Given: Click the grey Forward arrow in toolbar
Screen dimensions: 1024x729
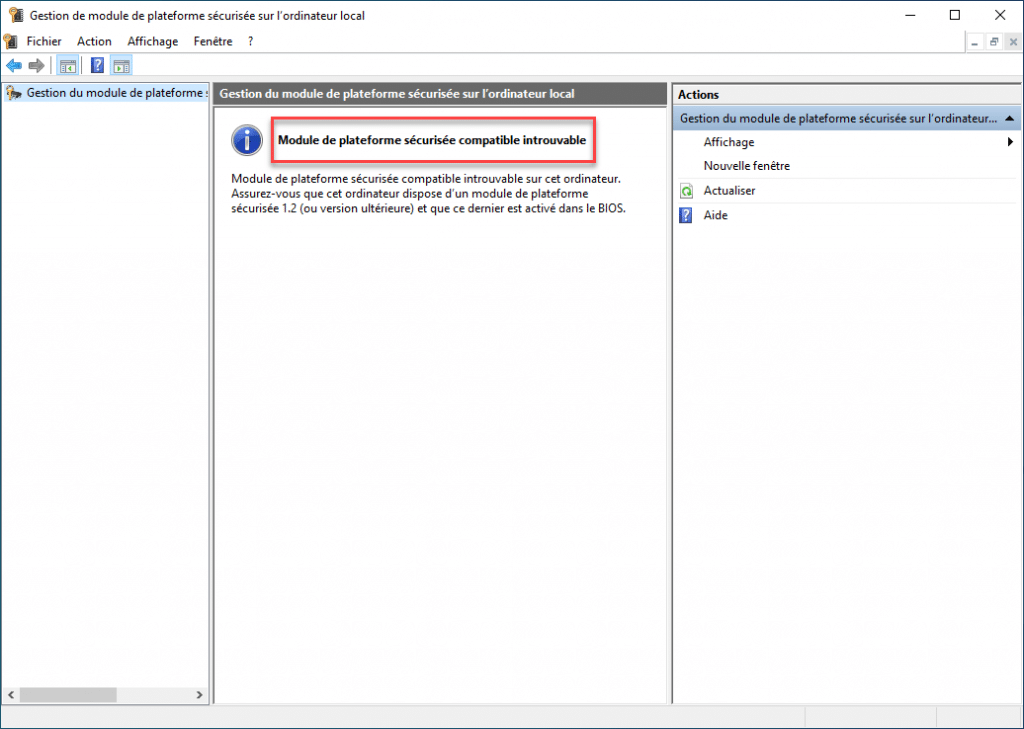Looking at the screenshot, I should (x=36, y=66).
